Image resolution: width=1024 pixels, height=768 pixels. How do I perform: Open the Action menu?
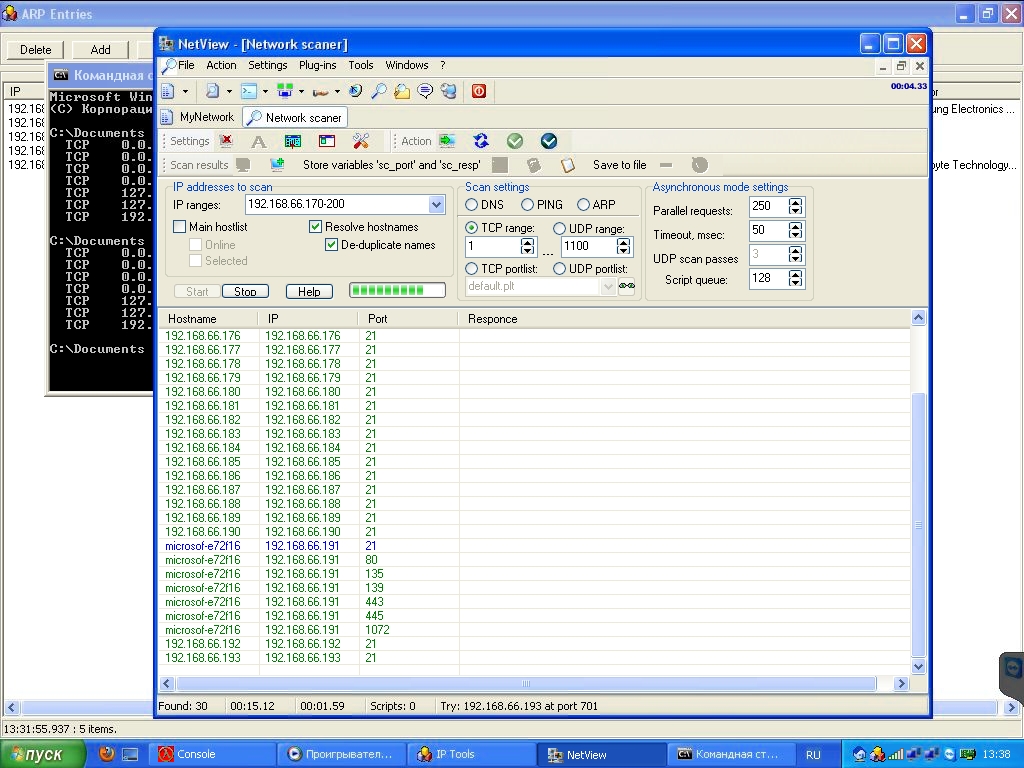pos(221,65)
